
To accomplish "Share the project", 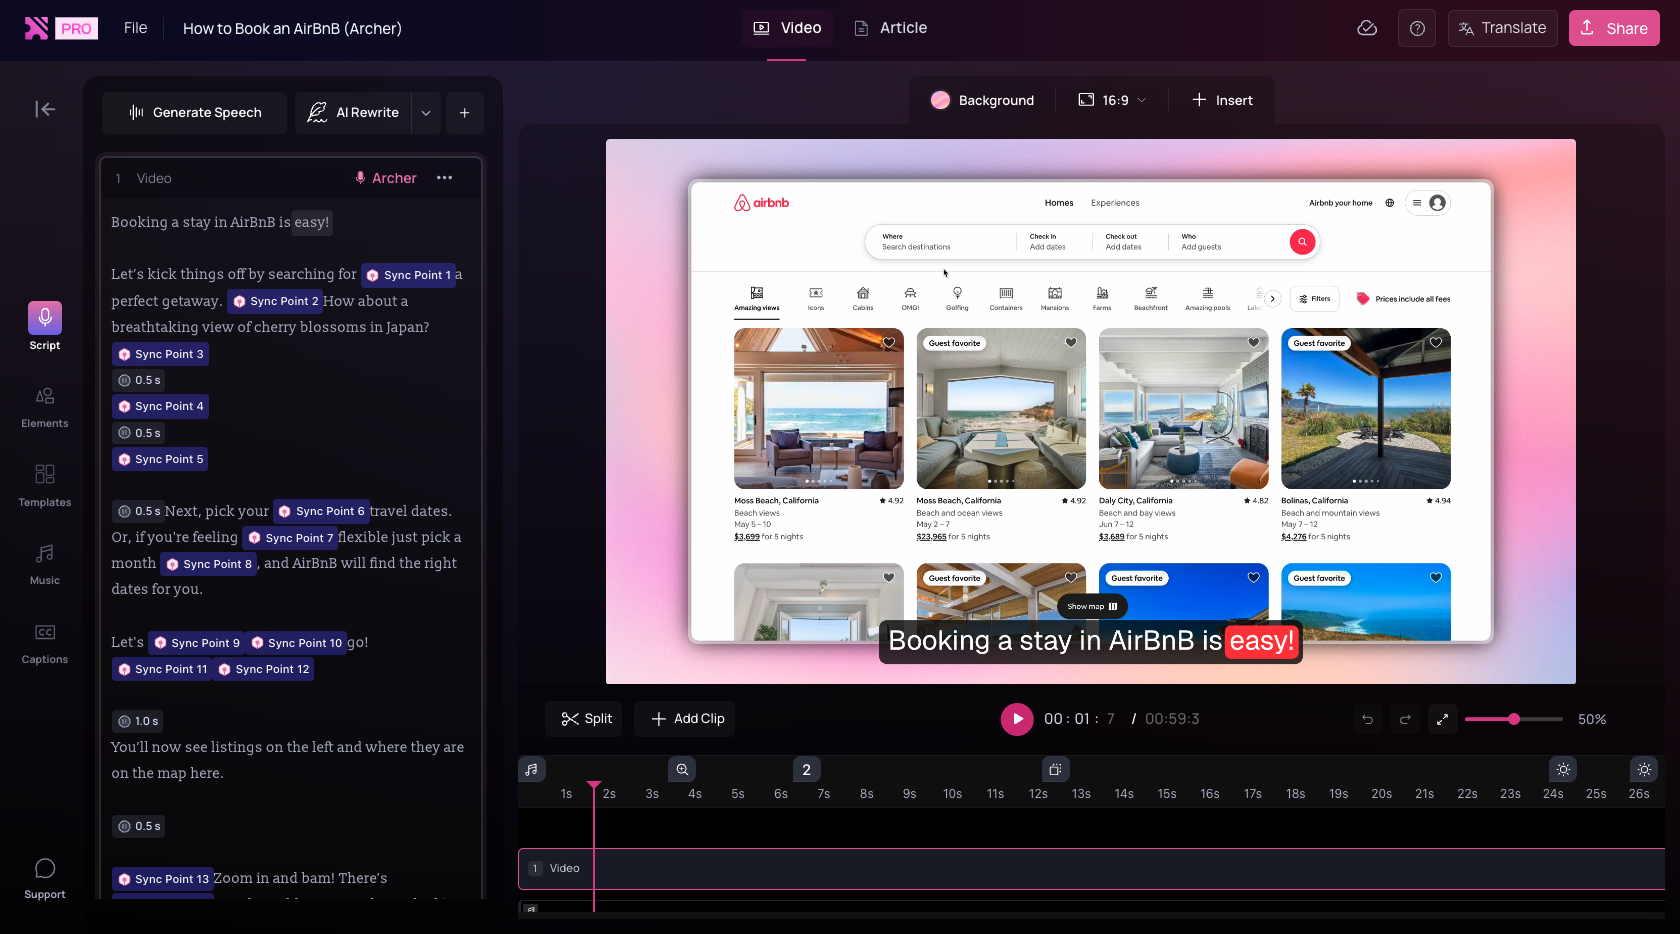I will (1614, 28).
